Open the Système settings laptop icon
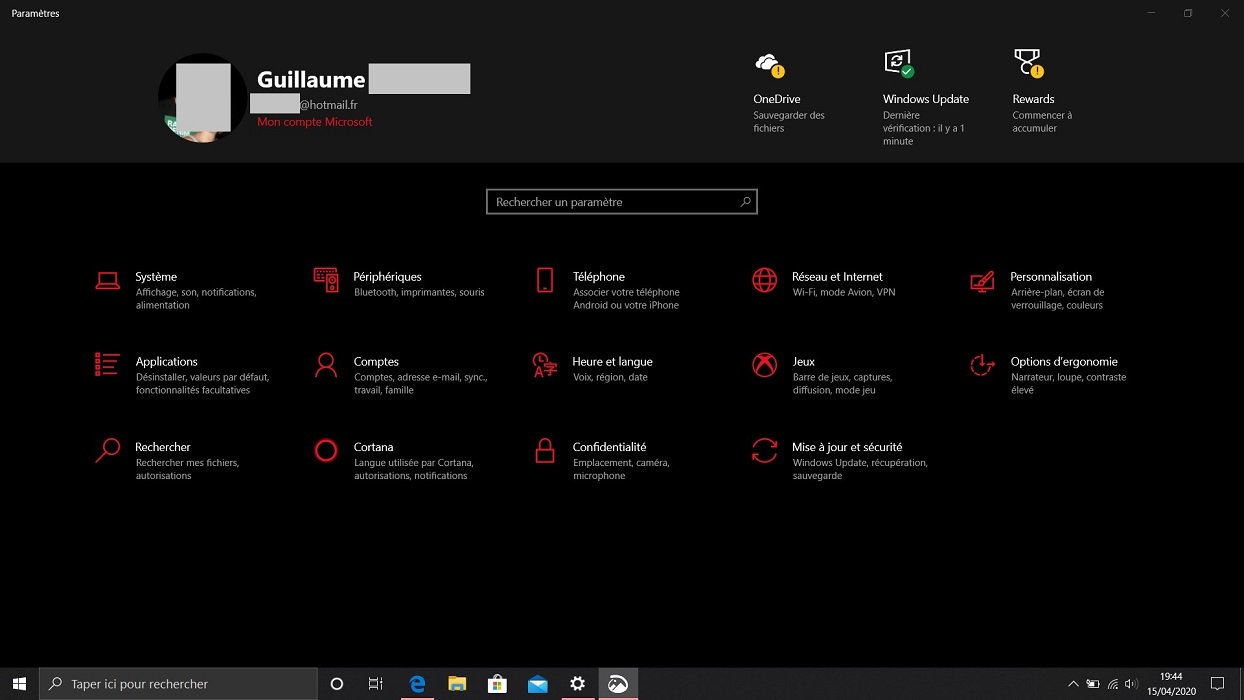 107,281
